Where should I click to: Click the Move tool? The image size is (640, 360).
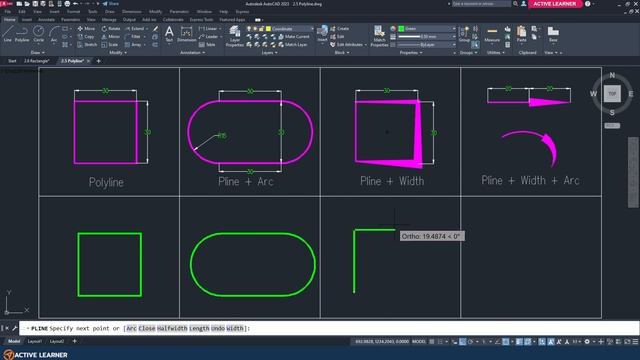pyautogui.click(x=86, y=29)
